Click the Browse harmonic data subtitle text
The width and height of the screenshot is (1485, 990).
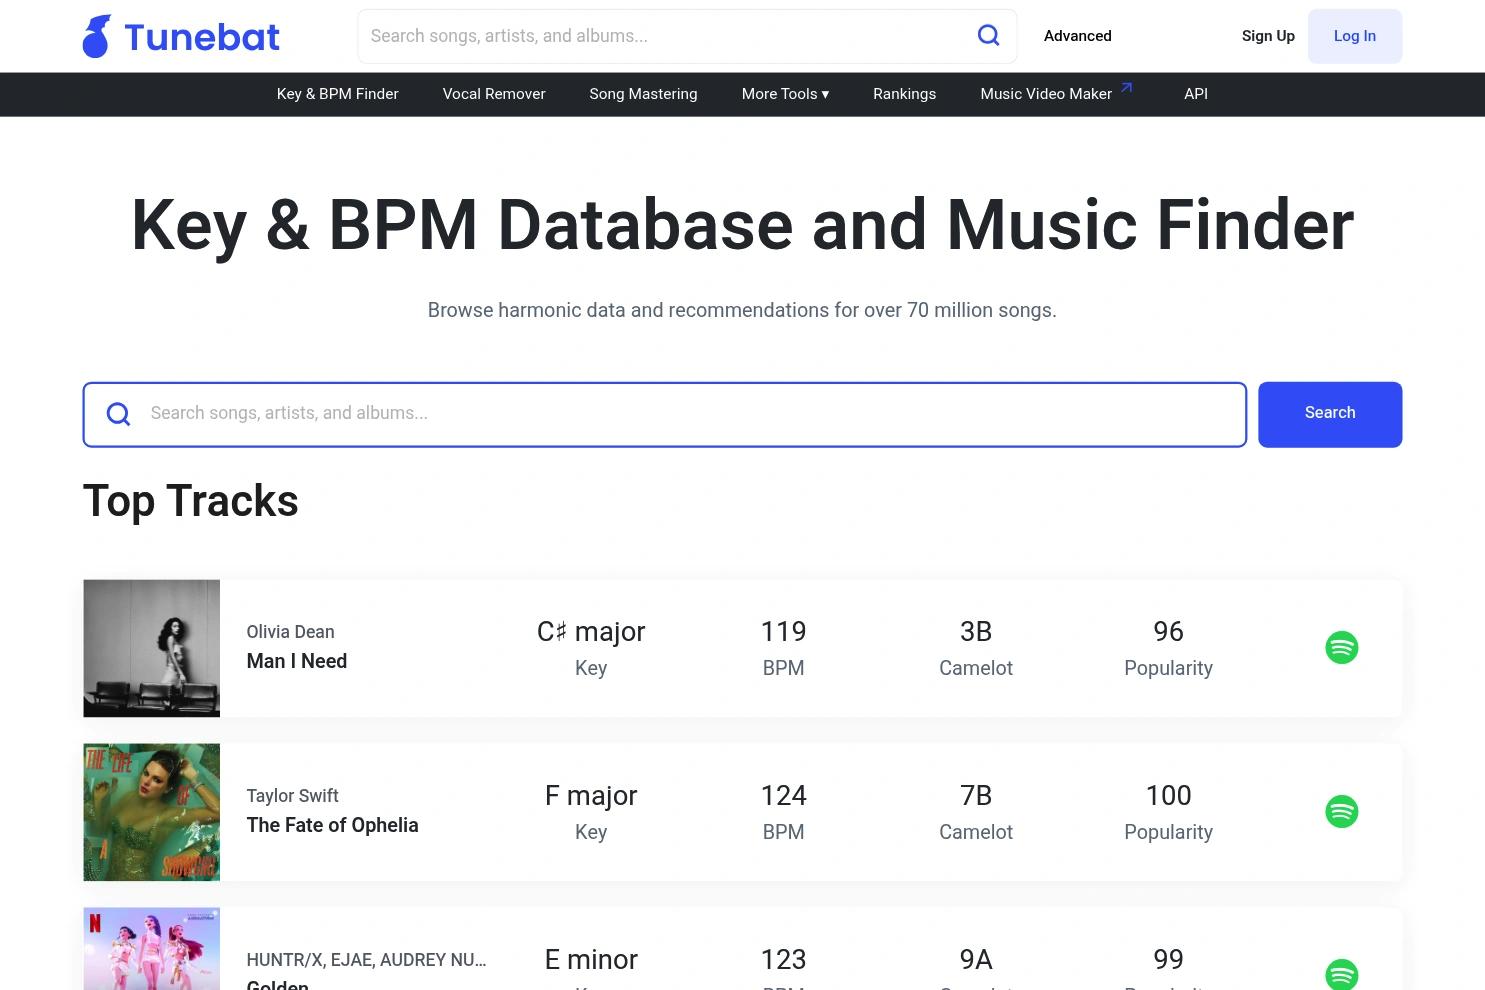742,310
